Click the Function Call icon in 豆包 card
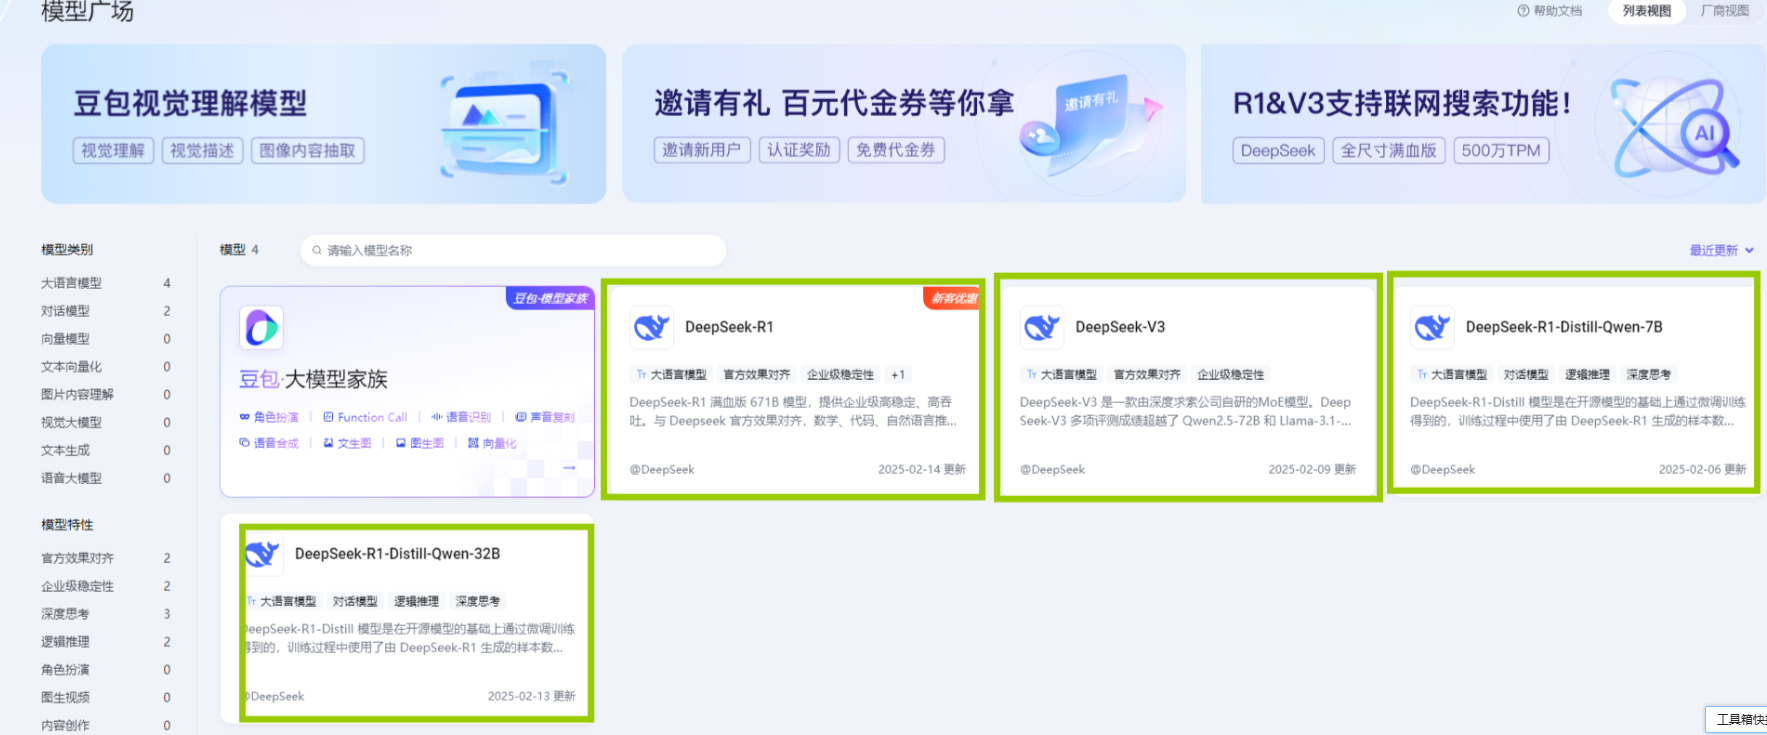This screenshot has height=735, width=1767. point(328,417)
